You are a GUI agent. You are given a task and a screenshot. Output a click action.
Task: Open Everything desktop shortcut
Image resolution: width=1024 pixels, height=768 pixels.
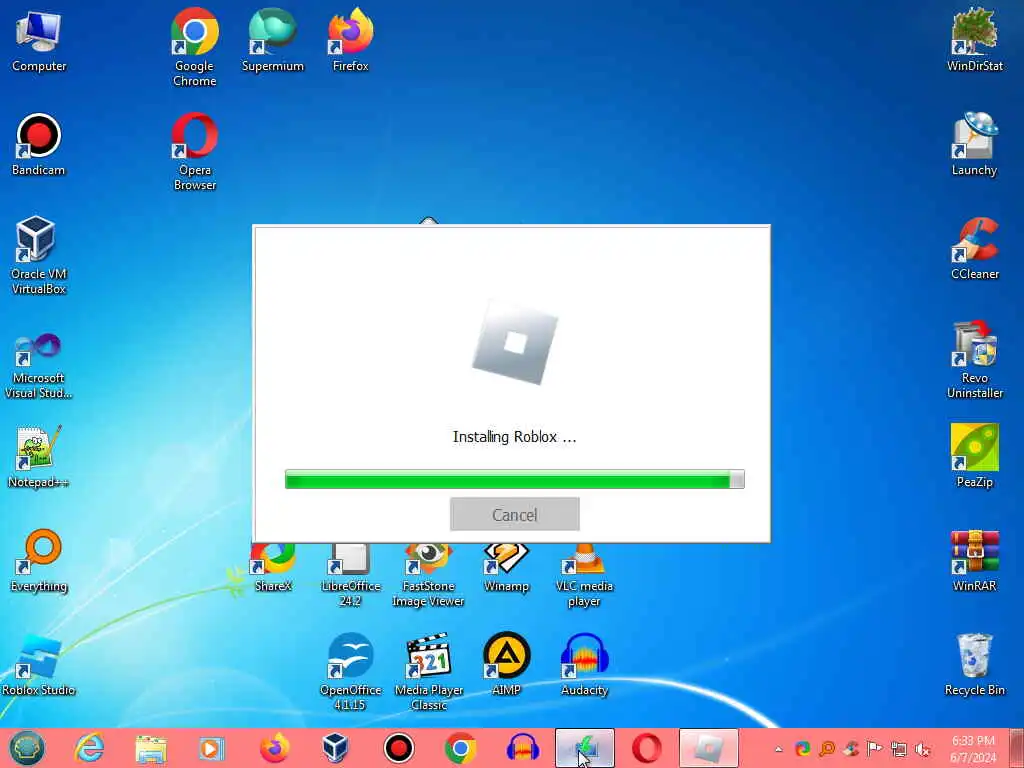[39, 561]
